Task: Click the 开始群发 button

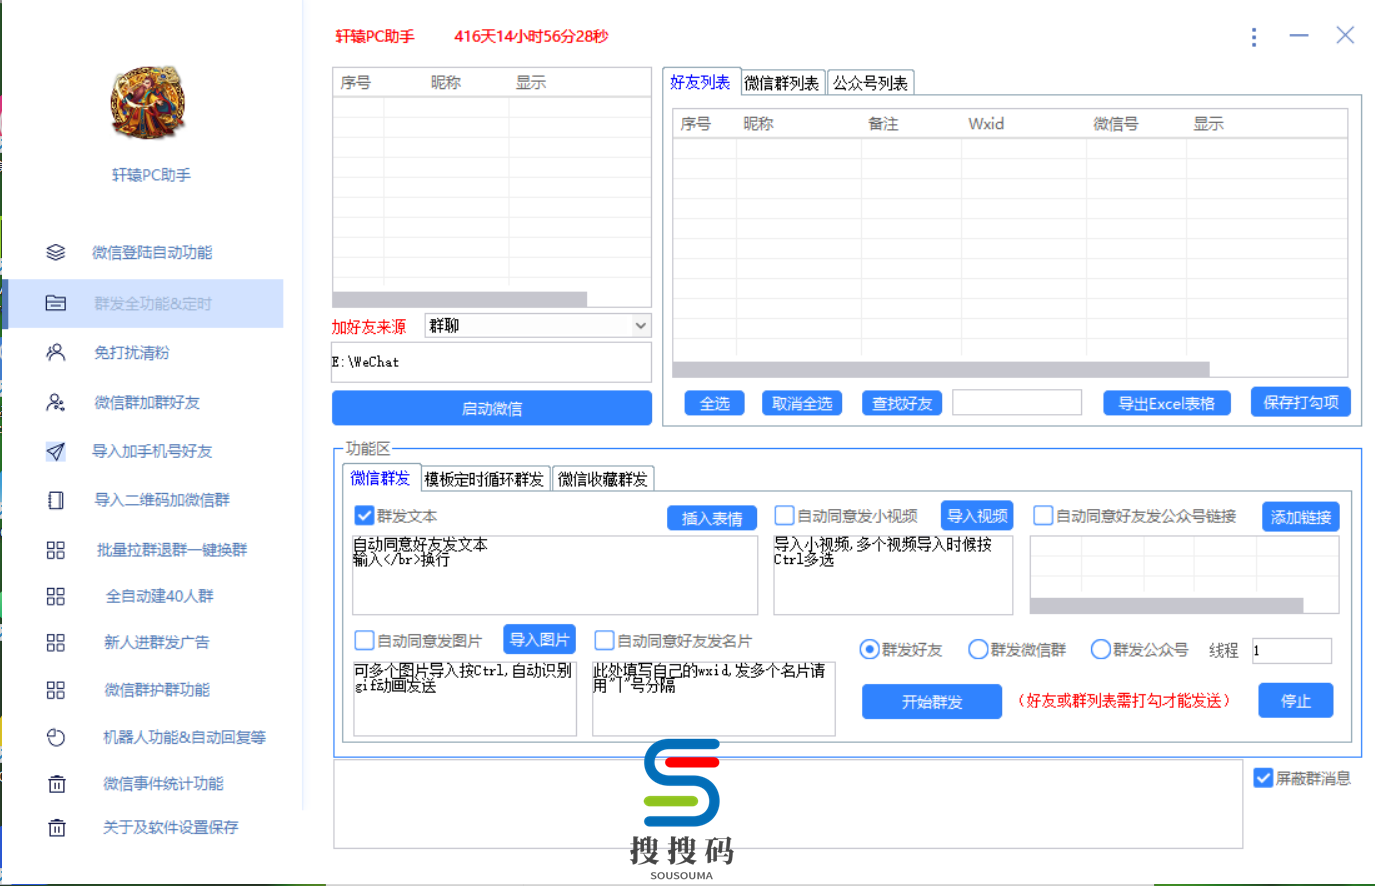Action: point(932,701)
